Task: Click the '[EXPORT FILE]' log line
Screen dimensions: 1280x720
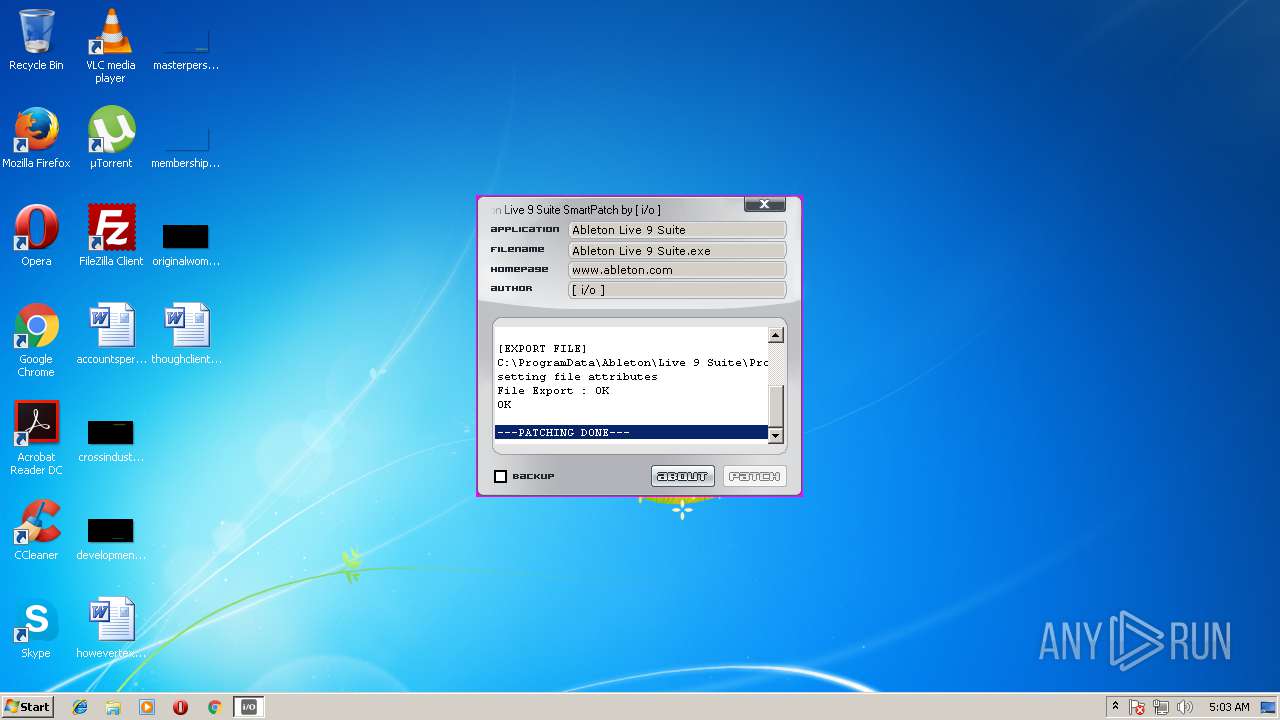Action: (542, 349)
